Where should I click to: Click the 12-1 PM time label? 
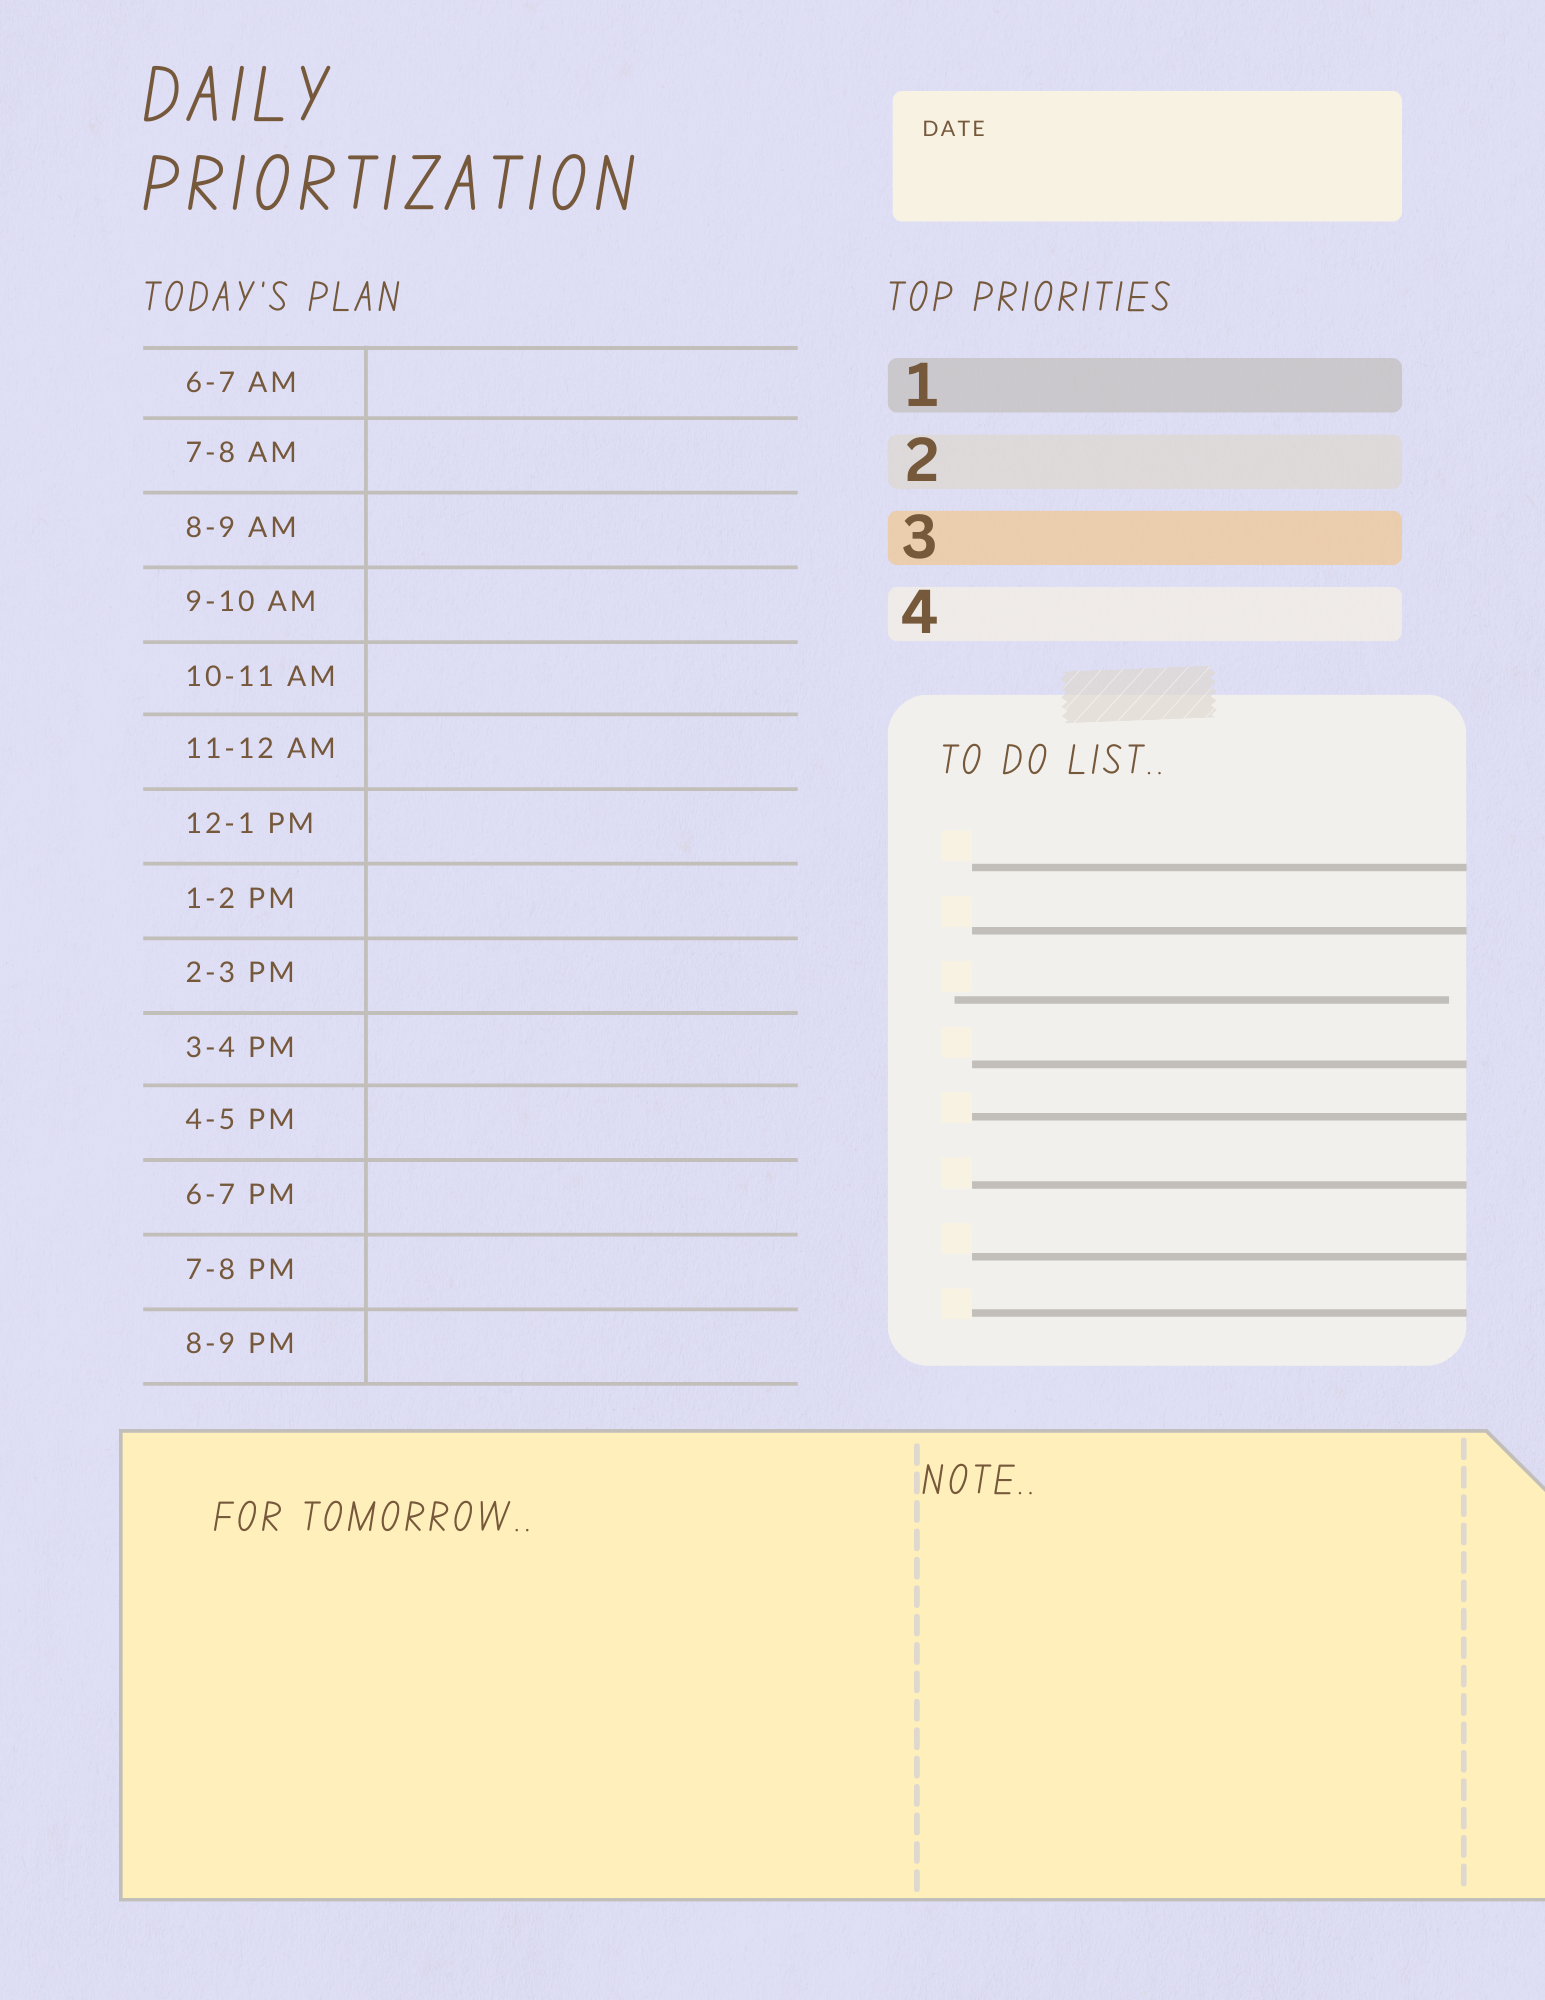click(x=250, y=823)
